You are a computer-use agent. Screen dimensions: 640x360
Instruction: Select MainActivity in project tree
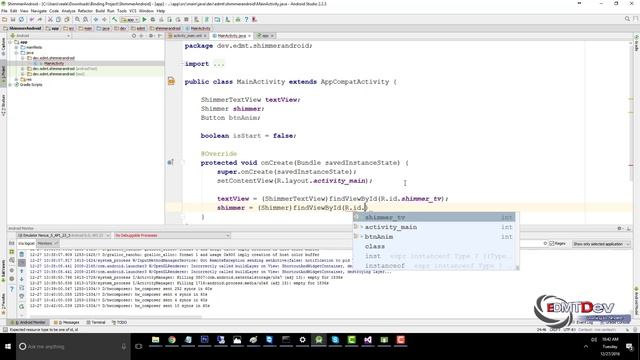point(54,63)
